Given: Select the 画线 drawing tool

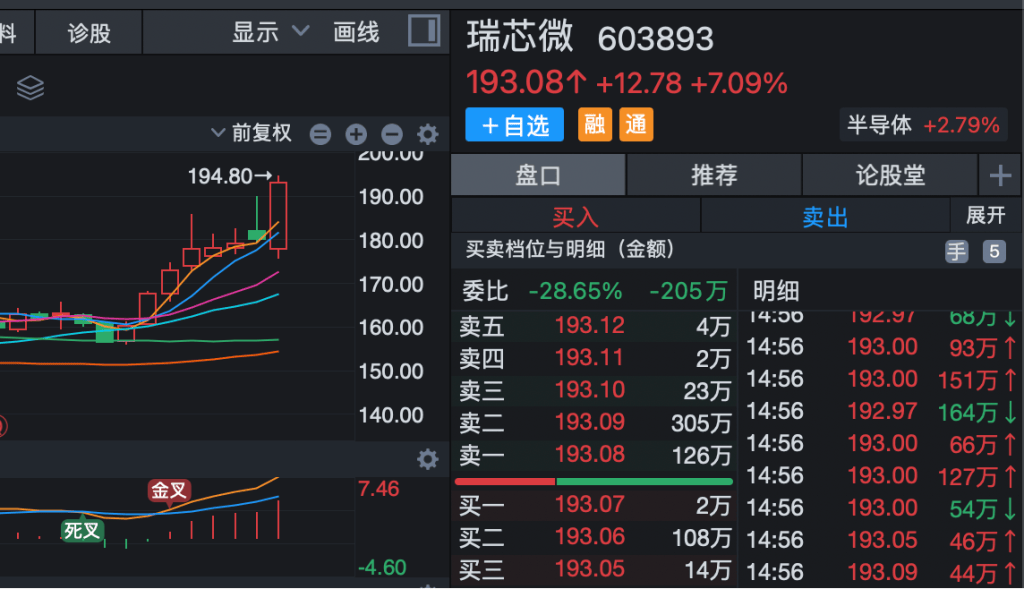Looking at the screenshot, I should 356,32.
